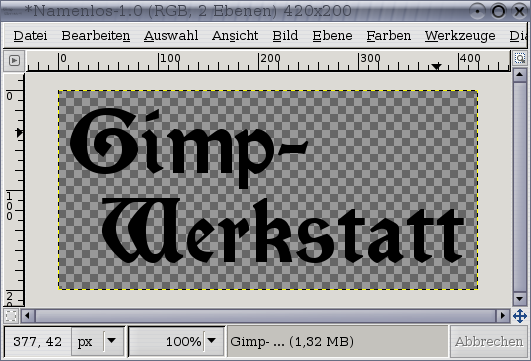Click the Abbrechen button
The width and height of the screenshot is (531, 361).
[489, 342]
